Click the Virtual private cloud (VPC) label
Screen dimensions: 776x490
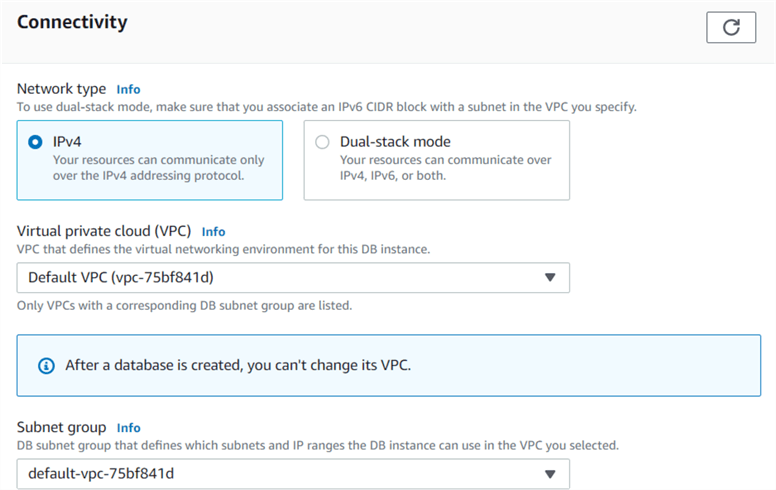click(x=104, y=231)
